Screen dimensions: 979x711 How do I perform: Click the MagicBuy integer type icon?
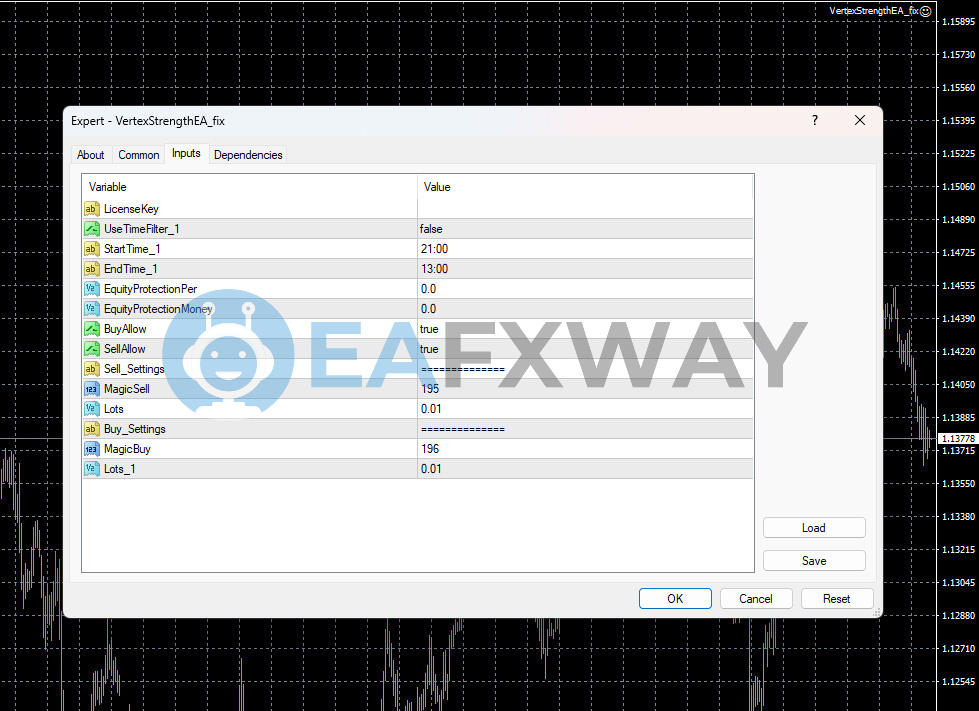(x=92, y=449)
